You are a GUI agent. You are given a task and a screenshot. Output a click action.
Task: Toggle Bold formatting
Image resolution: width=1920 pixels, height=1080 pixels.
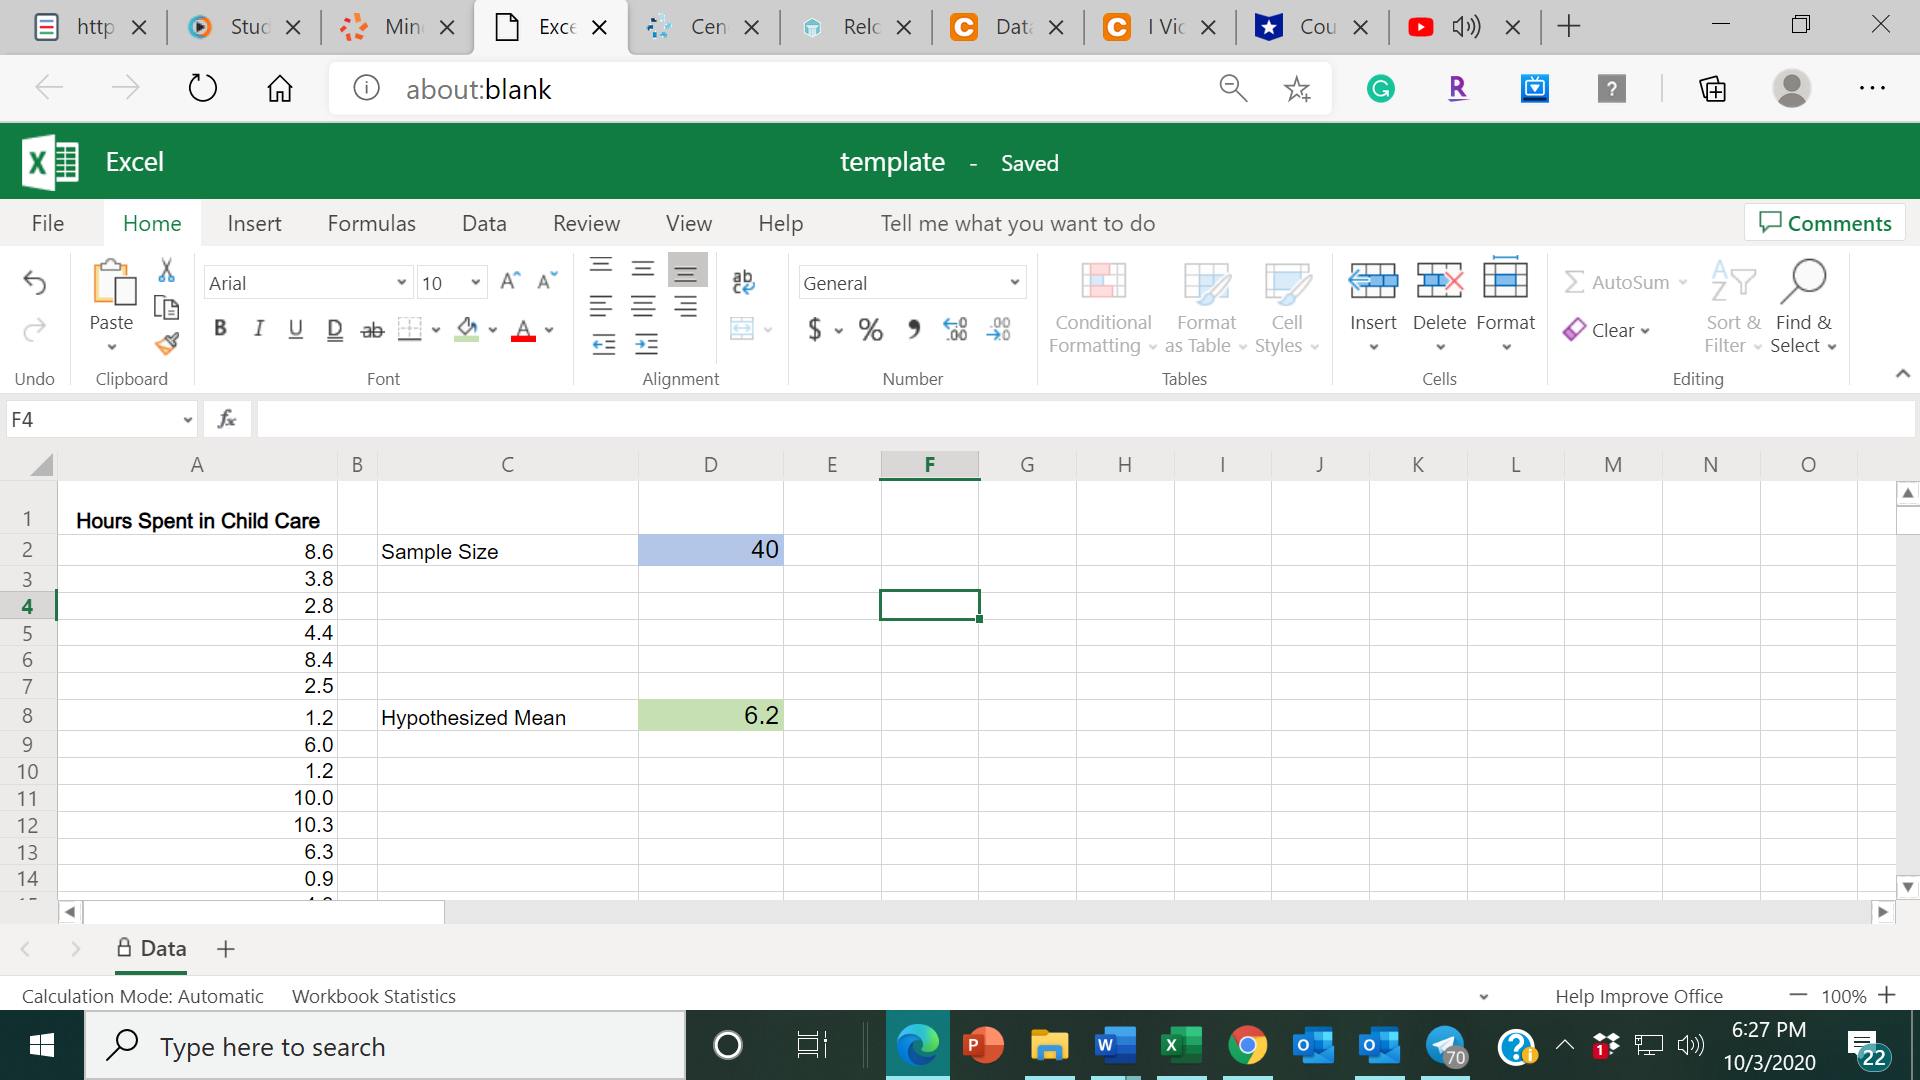(220, 329)
